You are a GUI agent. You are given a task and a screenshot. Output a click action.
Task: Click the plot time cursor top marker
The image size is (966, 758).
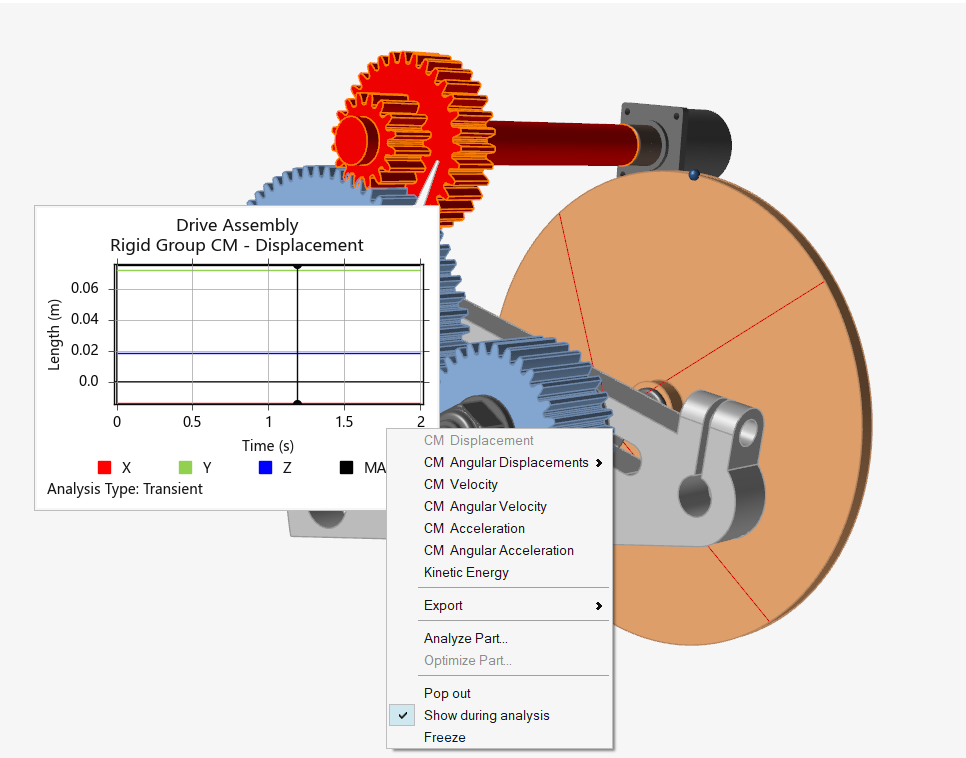[x=297, y=266]
